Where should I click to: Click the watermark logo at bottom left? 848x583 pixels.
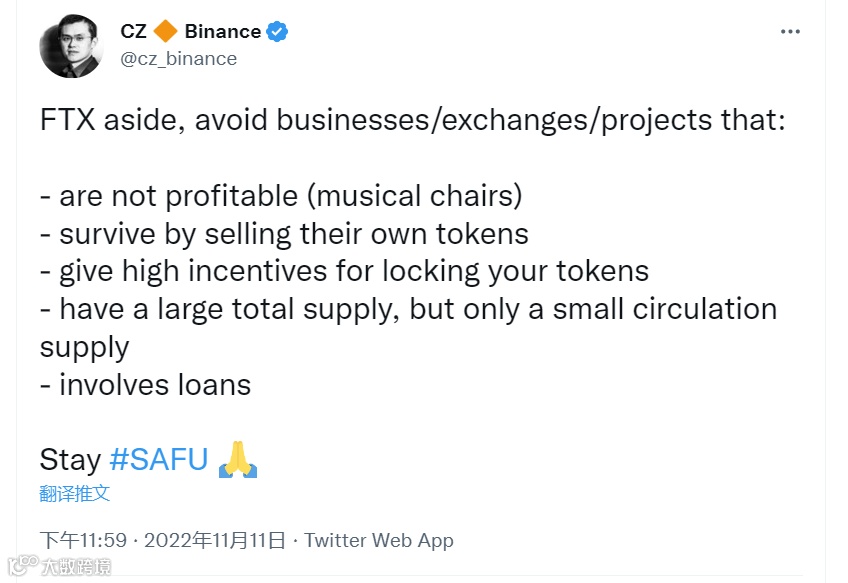[58, 567]
